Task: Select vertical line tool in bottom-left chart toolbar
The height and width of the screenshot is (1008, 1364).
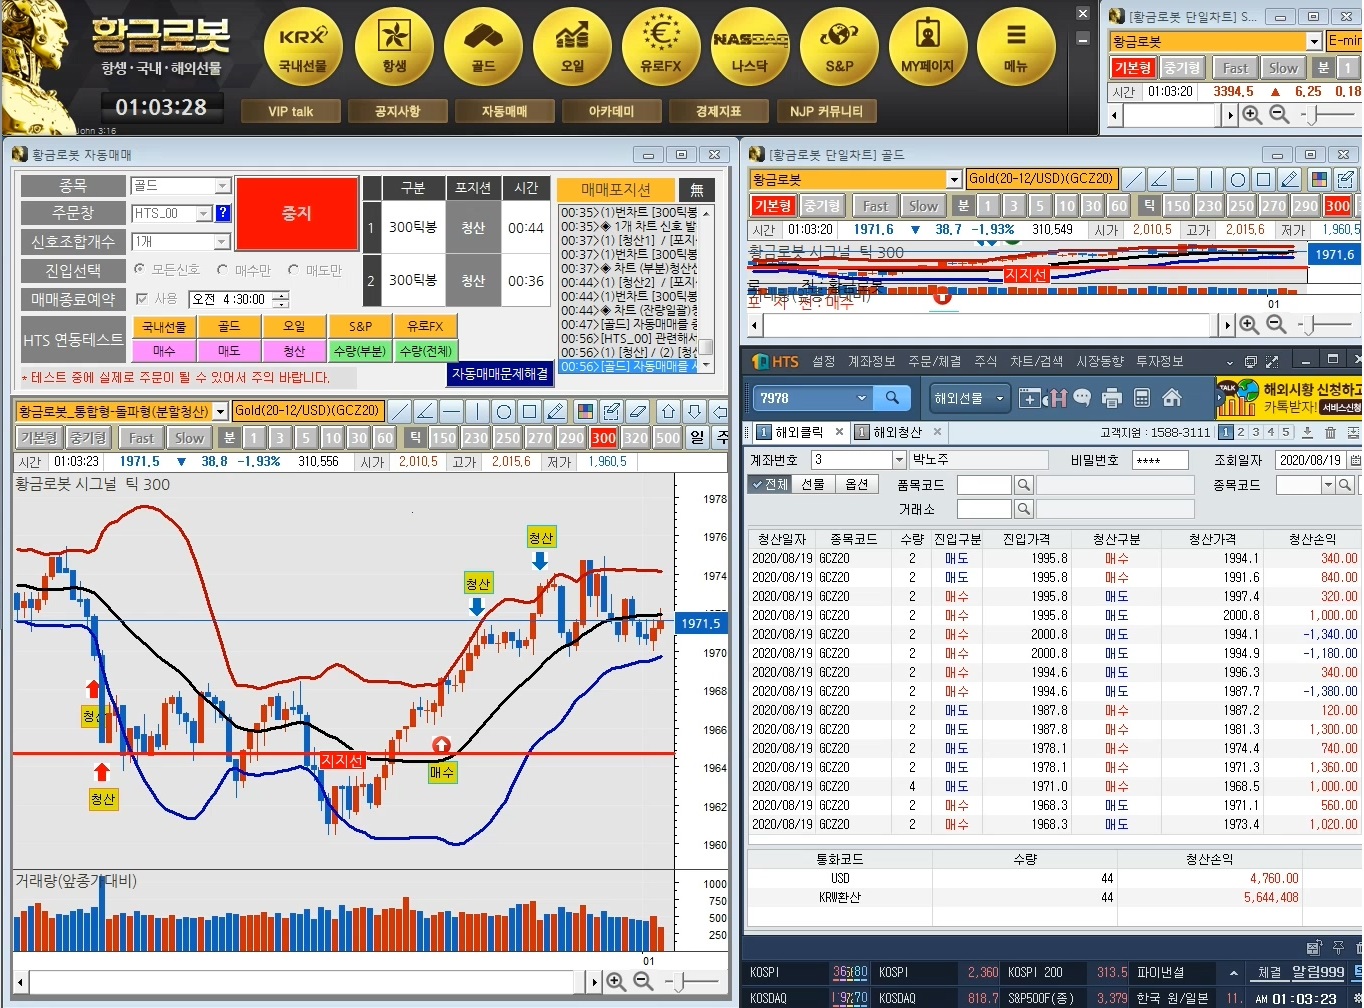Action: pos(477,411)
